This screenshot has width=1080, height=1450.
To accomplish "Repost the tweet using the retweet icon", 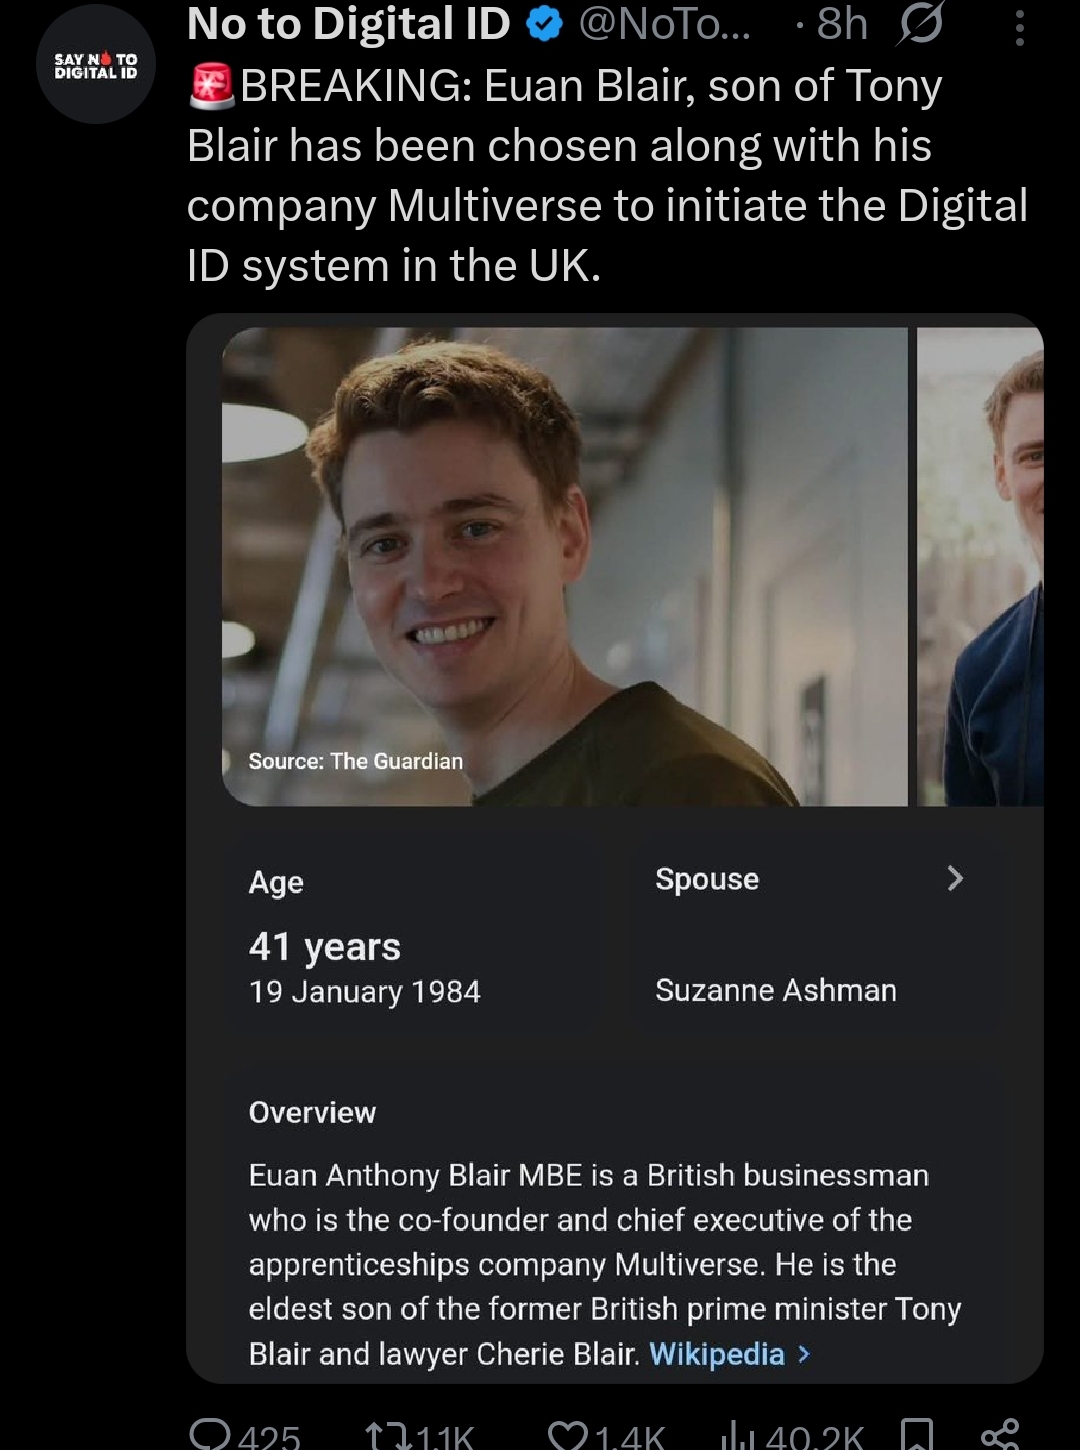I will click(388, 1436).
